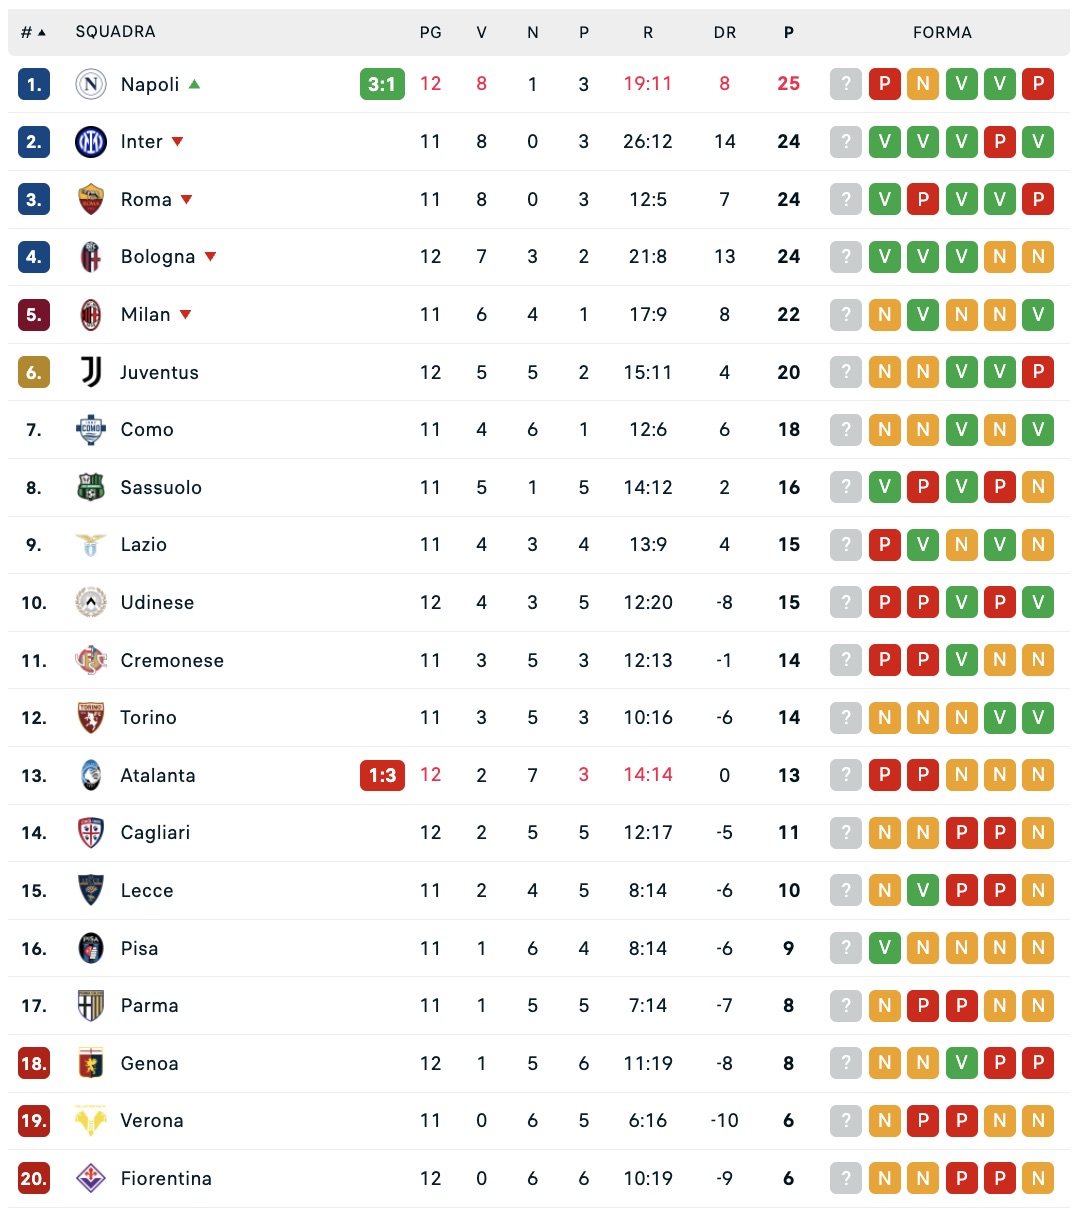The height and width of the screenshot is (1212, 1088).
Task: Click the Verona club logo
Action: (91, 1121)
